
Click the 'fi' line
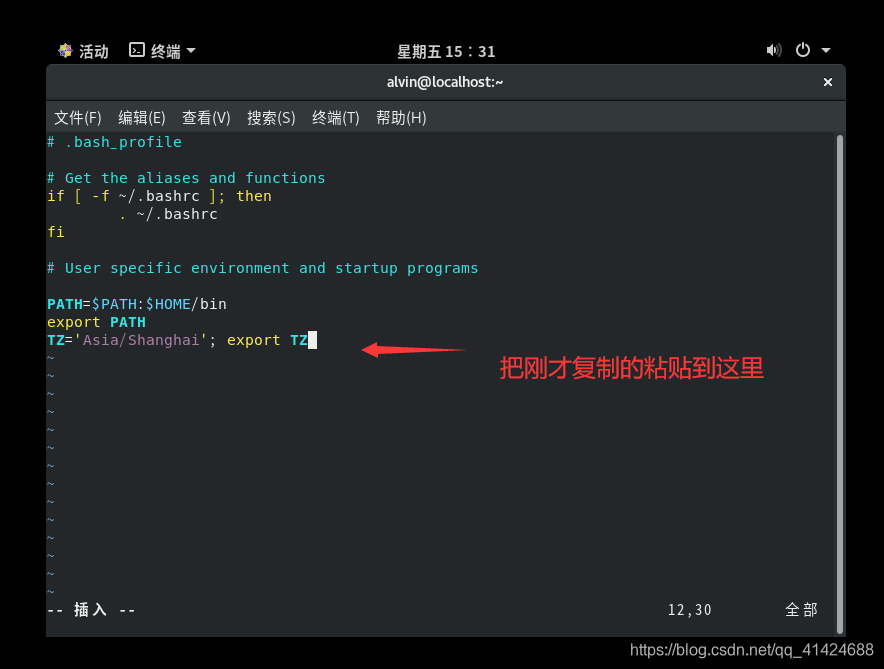click(x=56, y=232)
